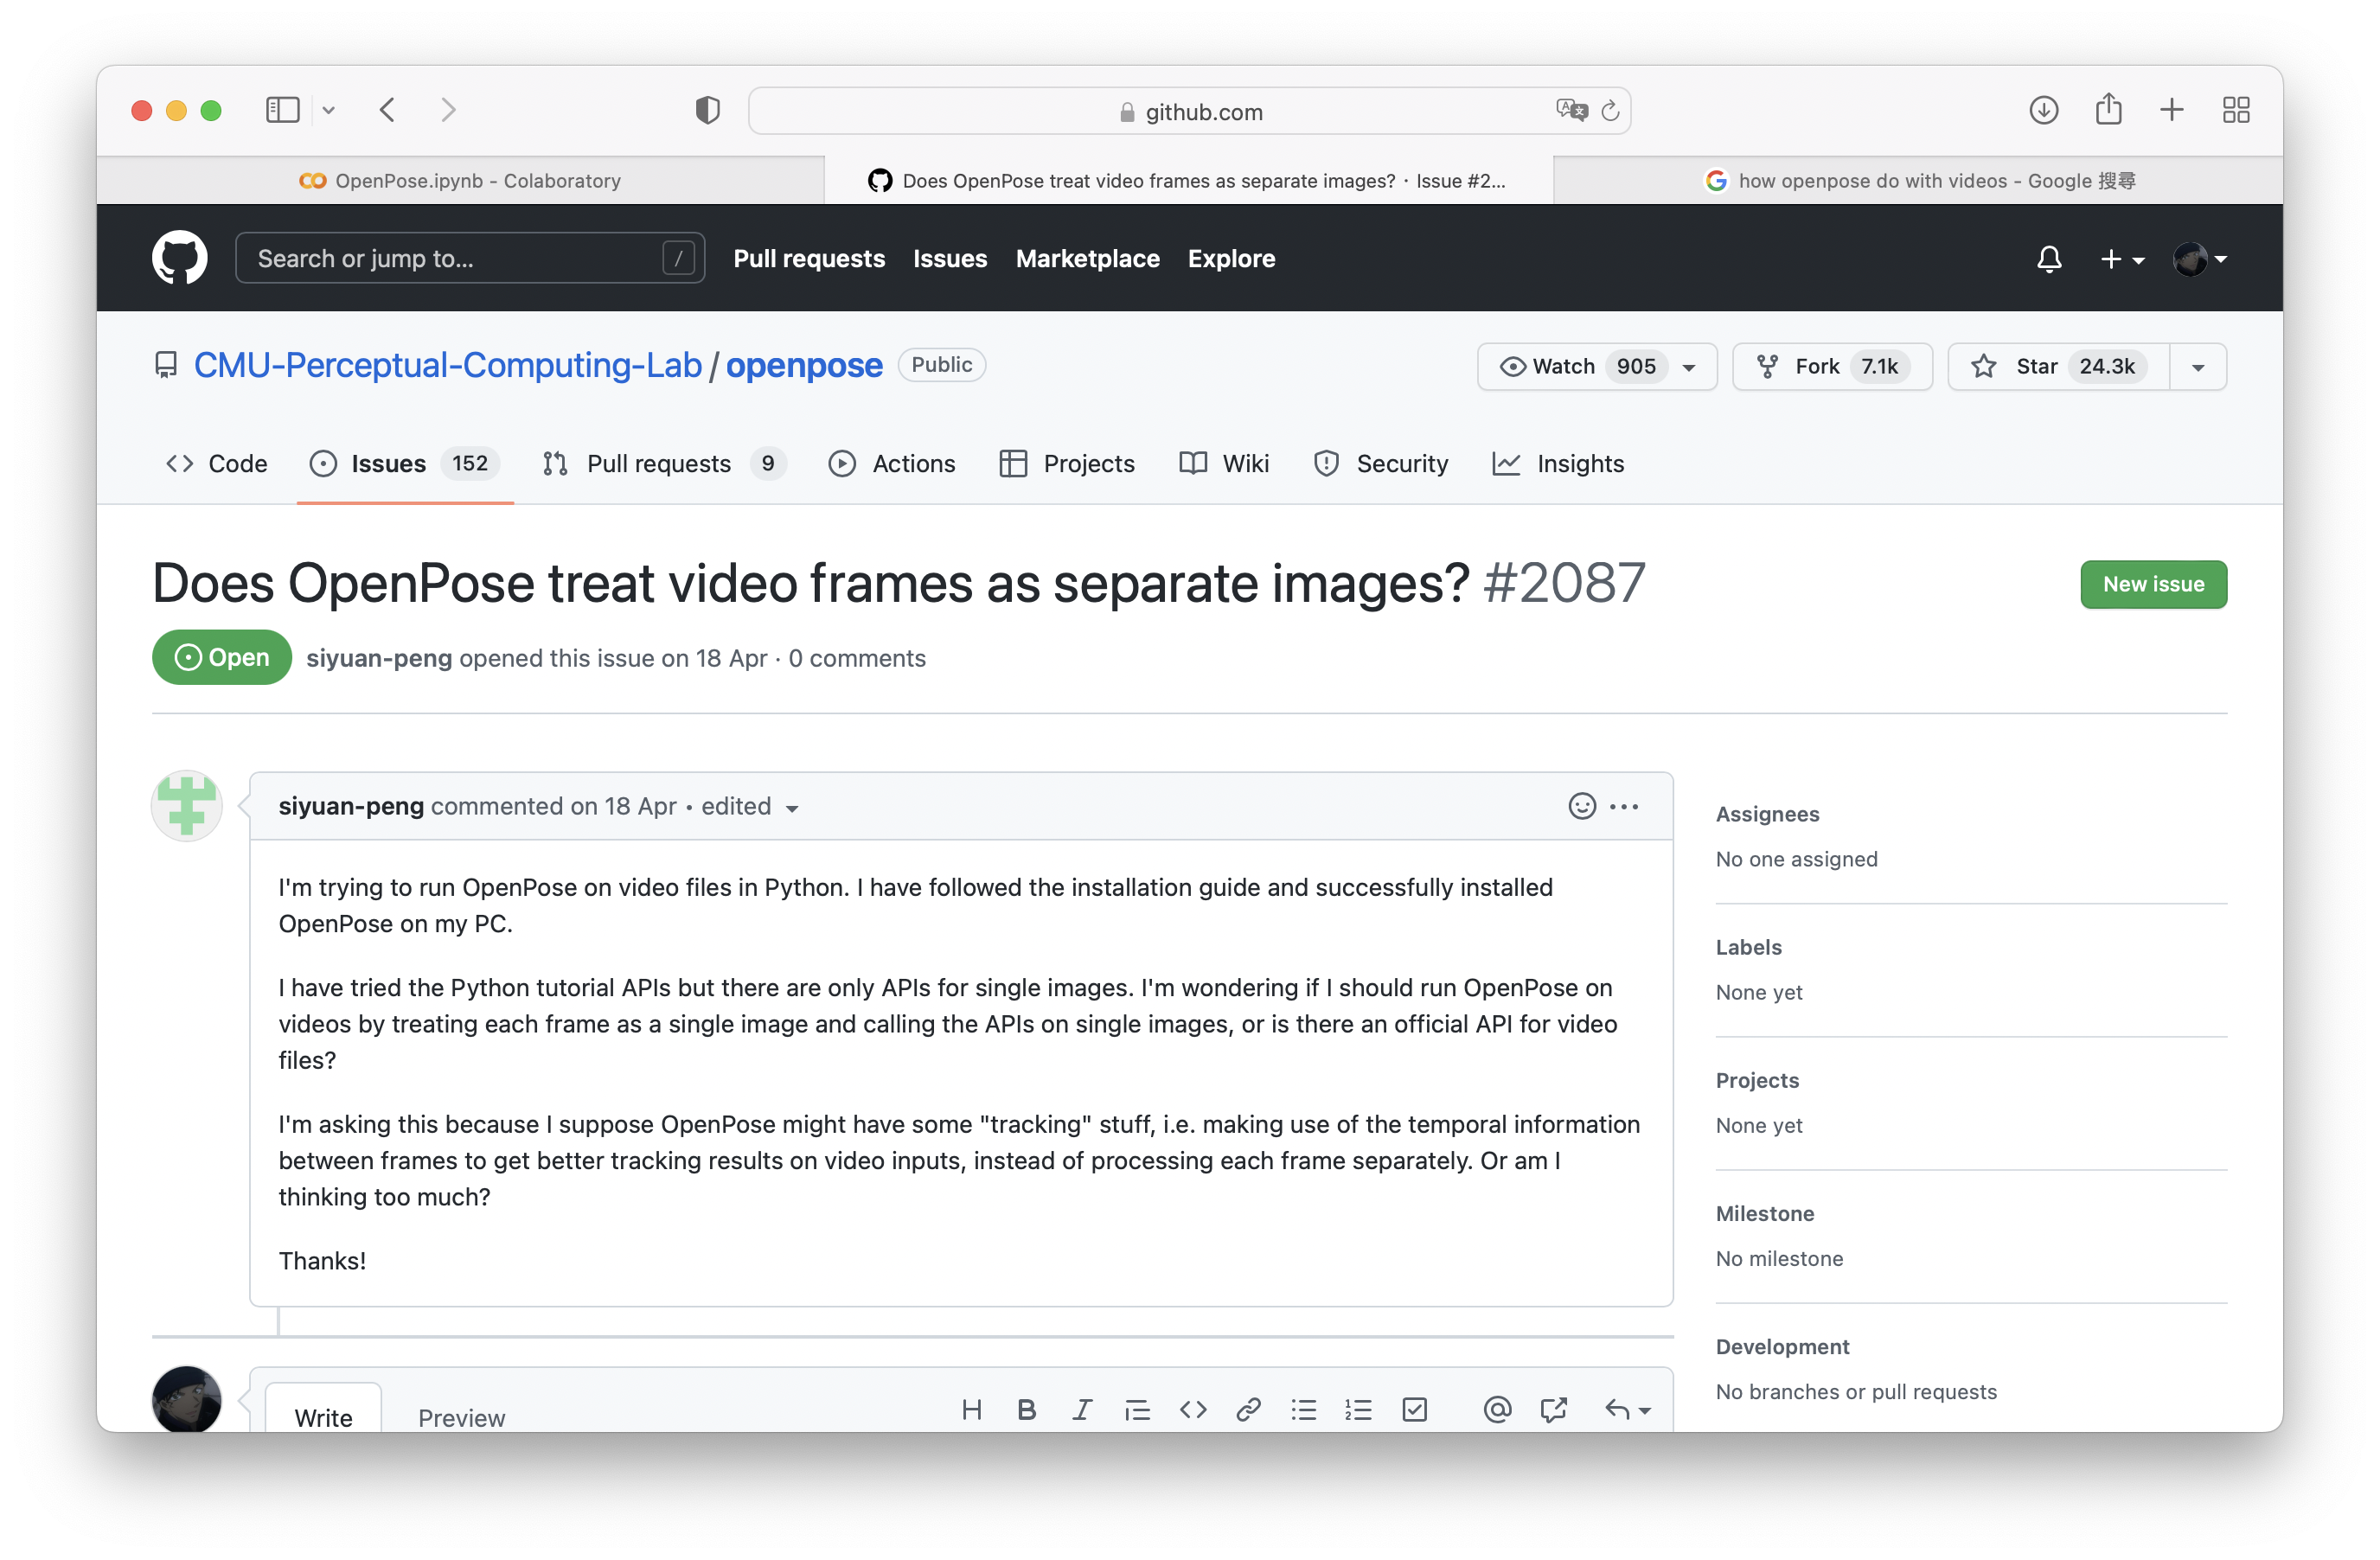Open Pull requests in top navigation
Screen dimensions: 2380x1560
point(809,259)
